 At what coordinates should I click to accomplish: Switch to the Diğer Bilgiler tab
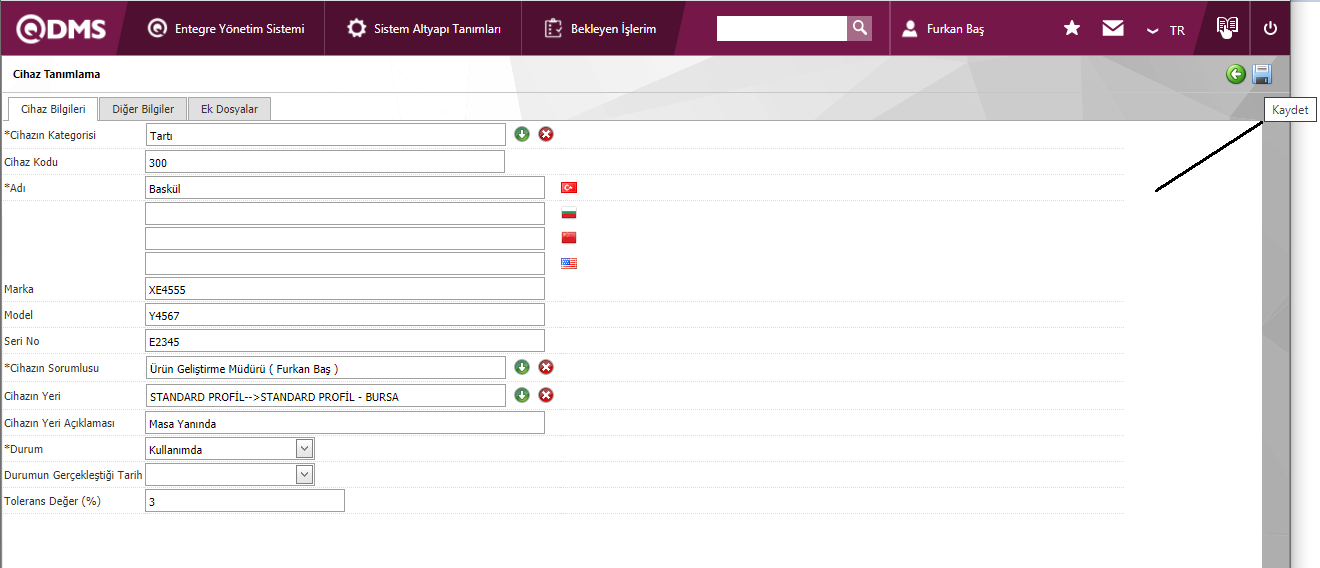143,109
